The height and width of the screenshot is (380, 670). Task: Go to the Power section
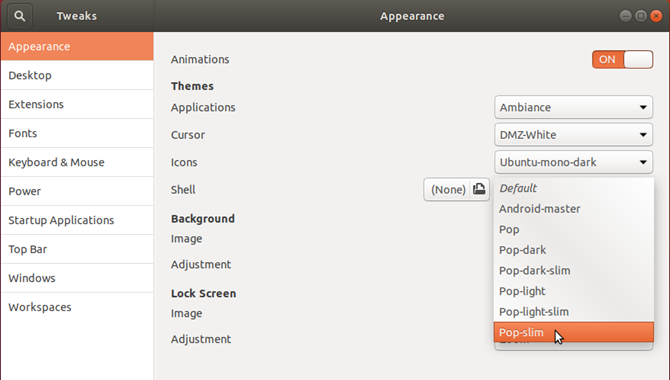(x=77, y=191)
